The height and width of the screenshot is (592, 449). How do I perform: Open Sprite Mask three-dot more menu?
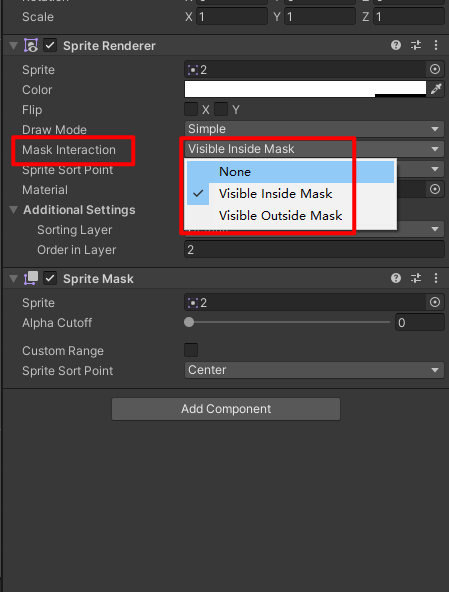436,278
